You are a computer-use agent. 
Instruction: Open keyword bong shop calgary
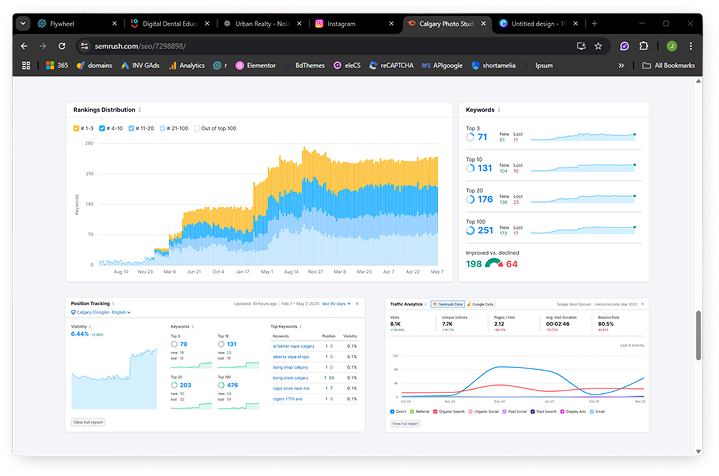coord(290,367)
